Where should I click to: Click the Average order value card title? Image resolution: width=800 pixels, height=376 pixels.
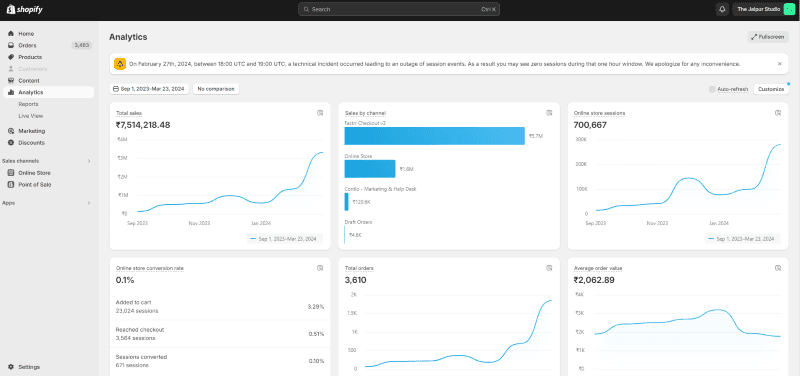[598, 268]
